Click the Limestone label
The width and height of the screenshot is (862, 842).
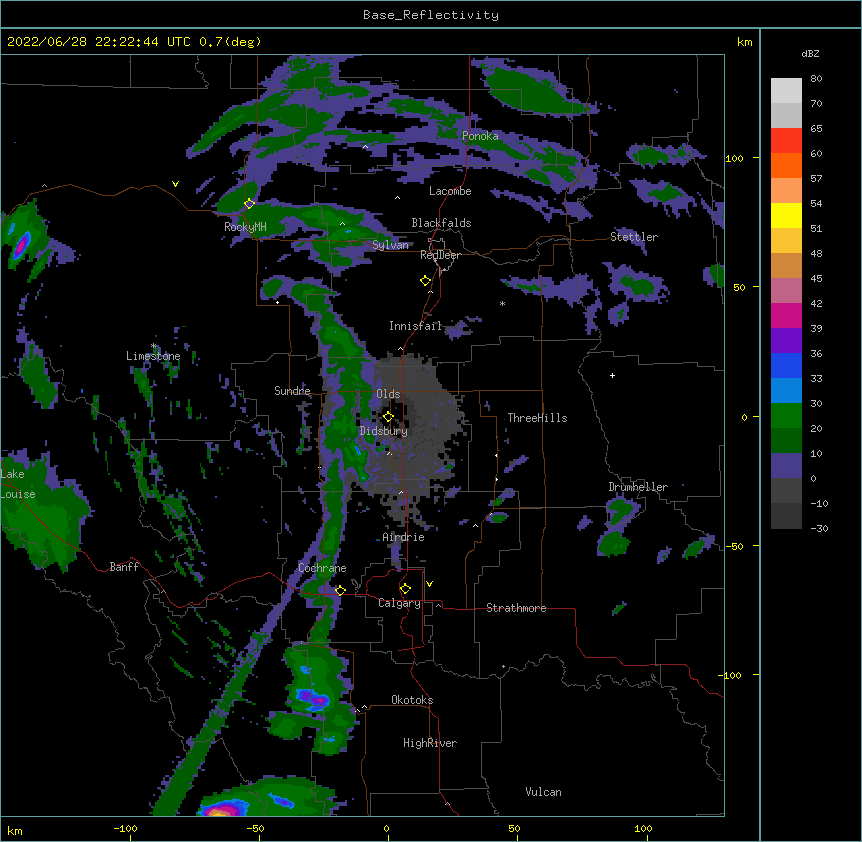[x=153, y=356]
